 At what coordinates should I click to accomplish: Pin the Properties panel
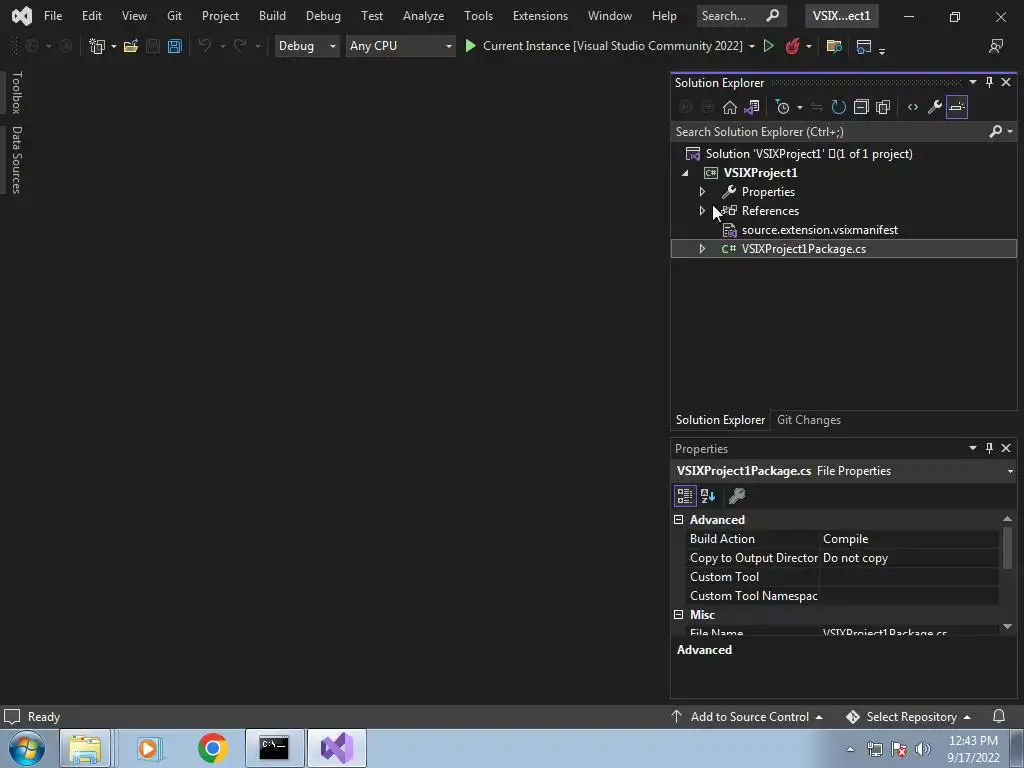[x=989, y=448]
